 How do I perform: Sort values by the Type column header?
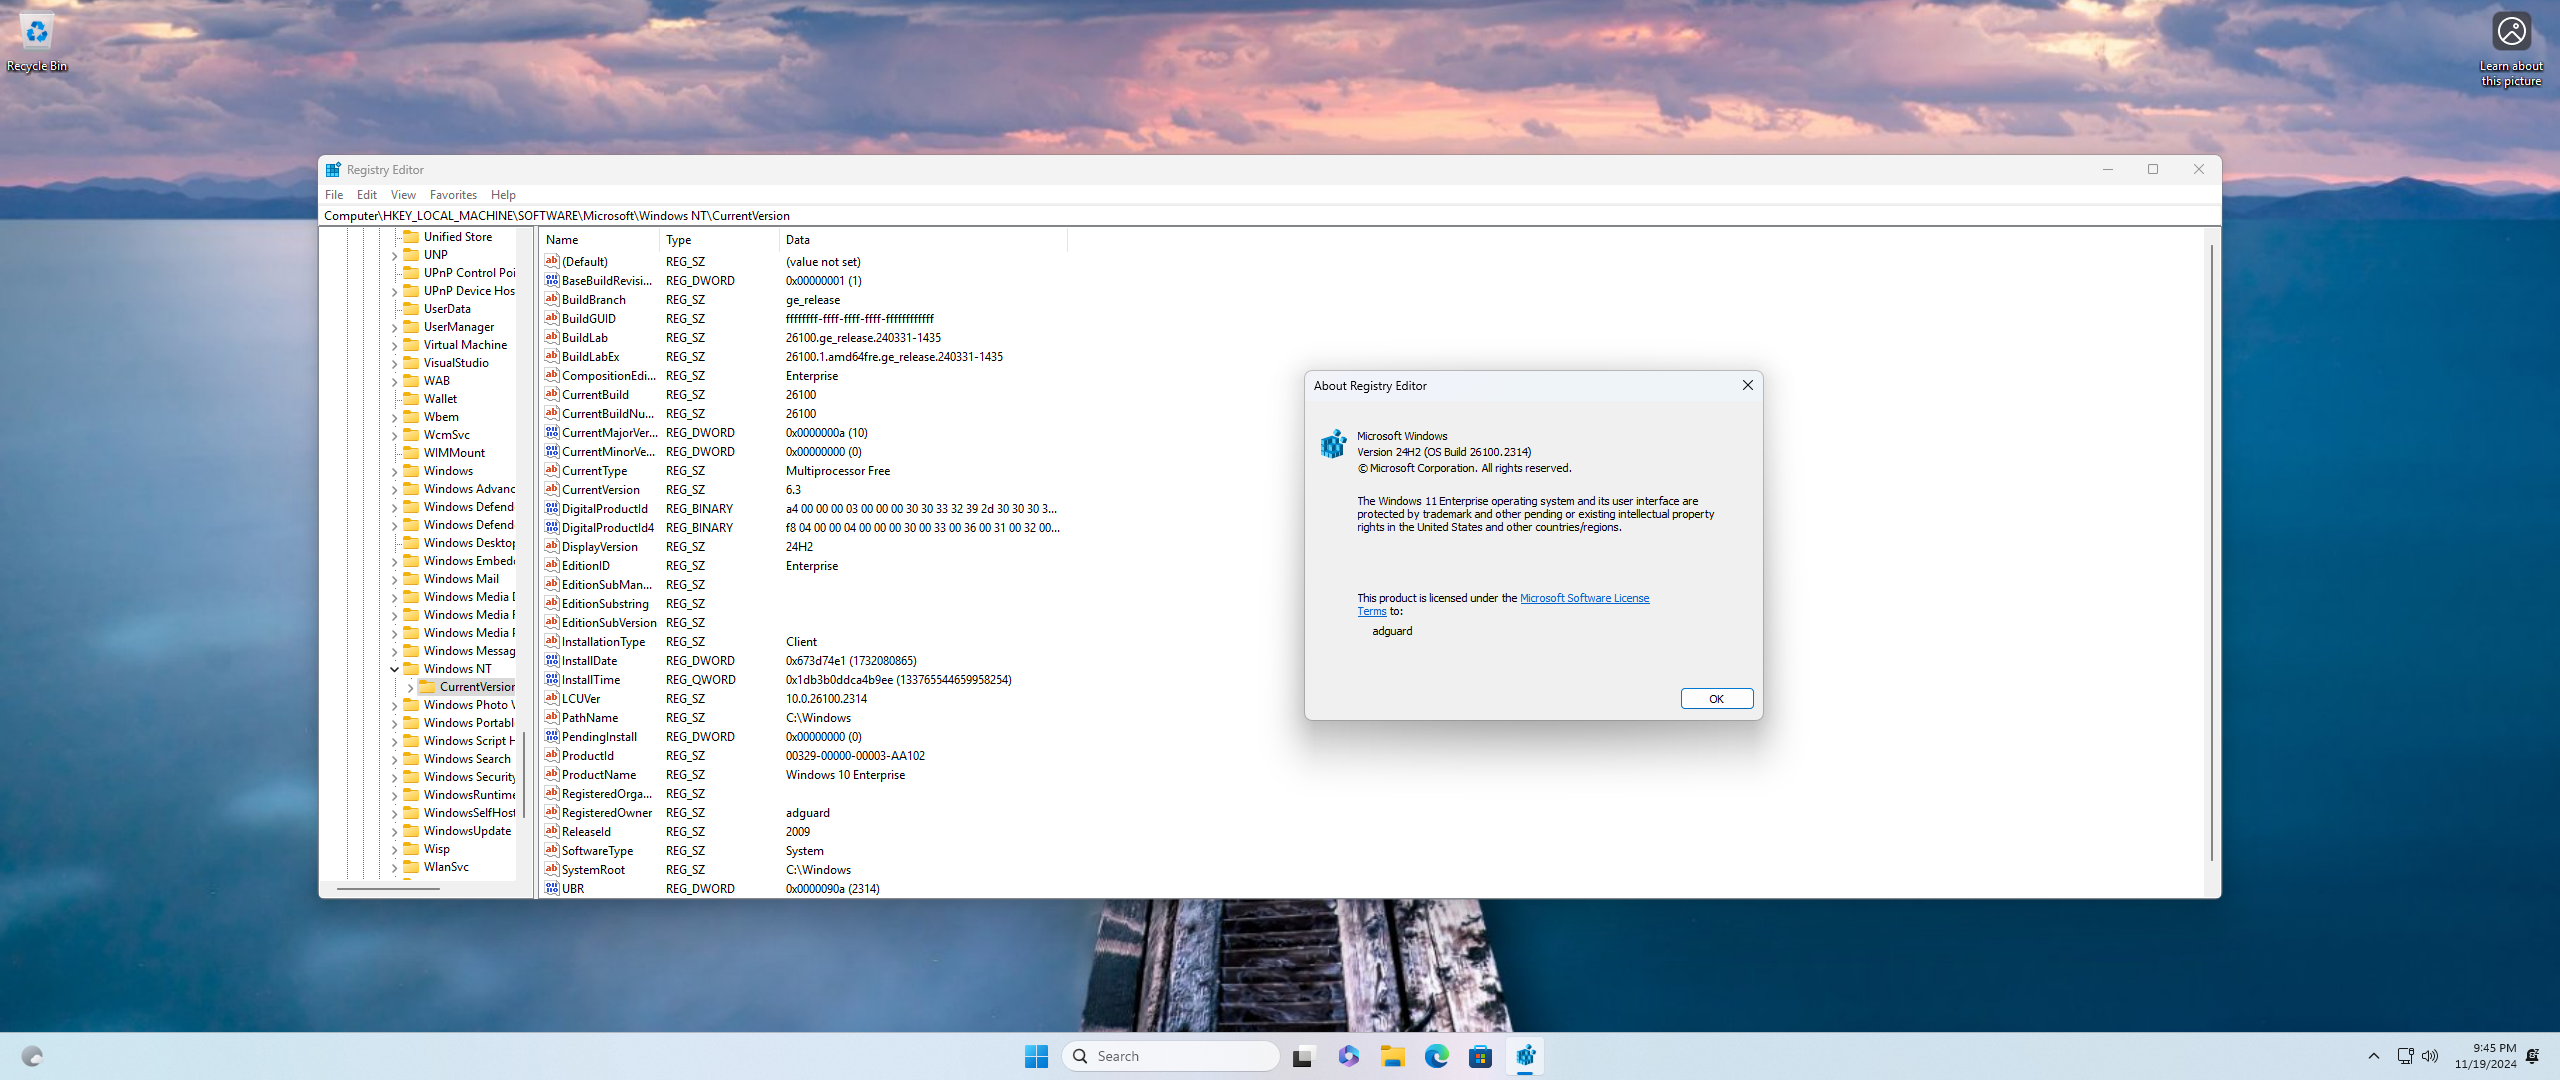coord(719,240)
